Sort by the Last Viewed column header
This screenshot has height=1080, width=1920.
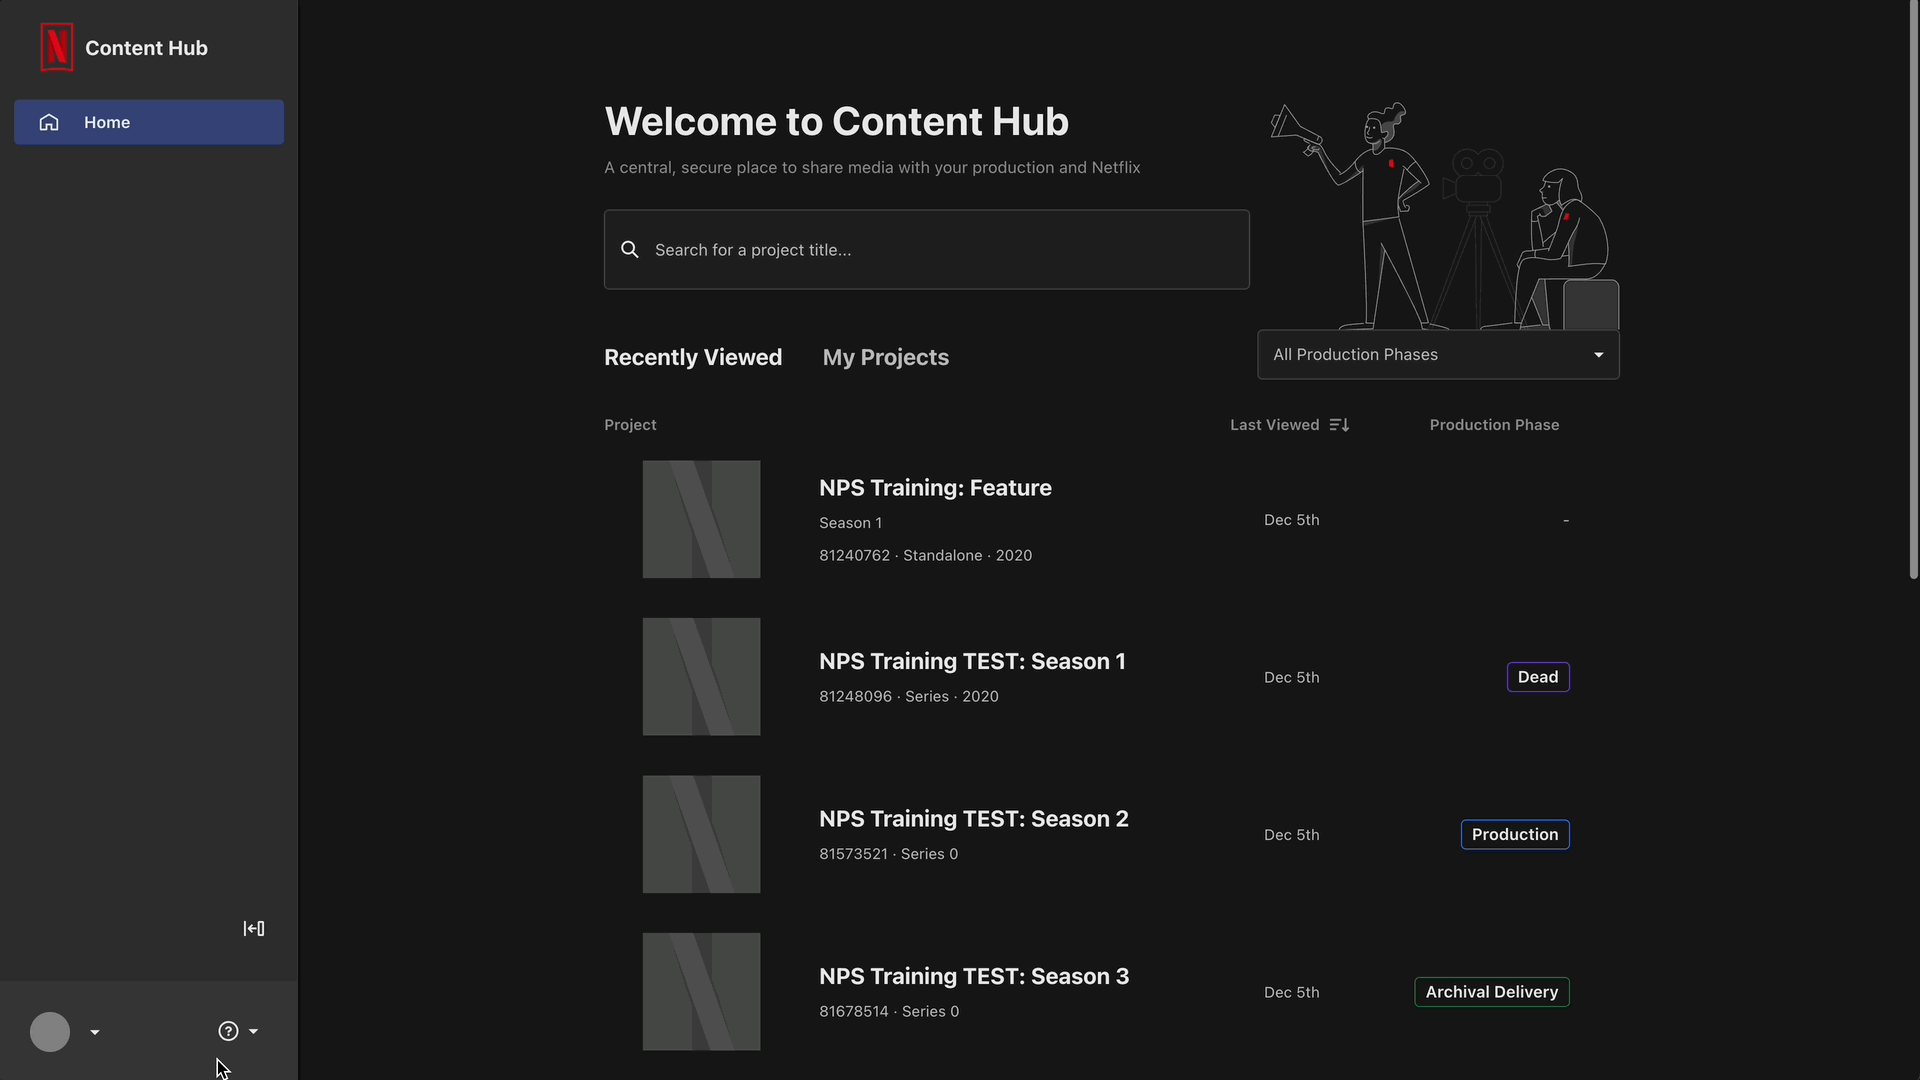pos(1275,425)
